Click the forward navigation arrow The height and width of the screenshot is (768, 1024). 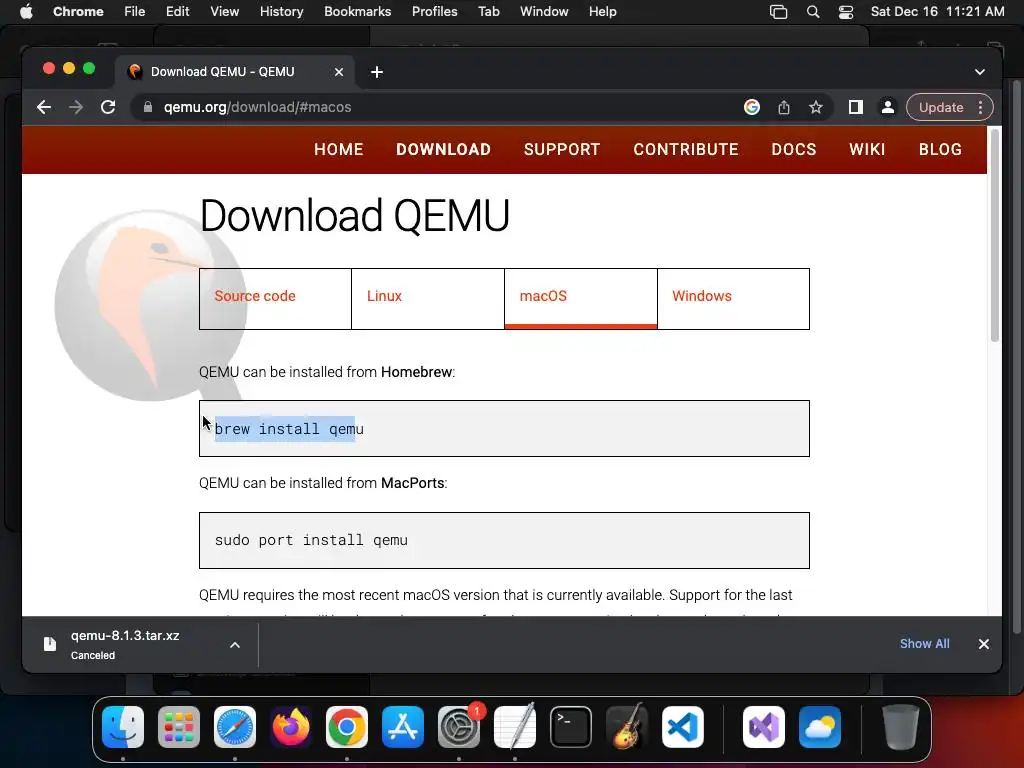click(76, 107)
